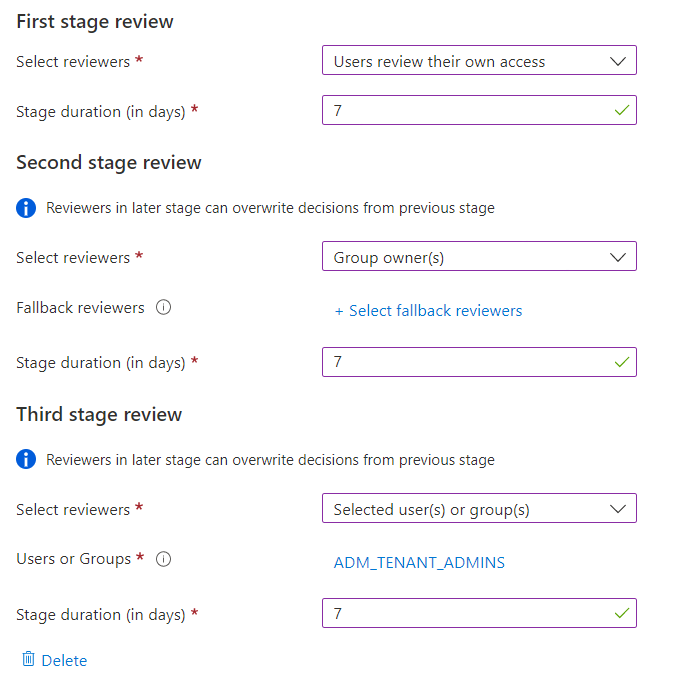682x683 pixels.
Task: Click chevron arrow of Group owner(s) box
Action: [x=619, y=257]
